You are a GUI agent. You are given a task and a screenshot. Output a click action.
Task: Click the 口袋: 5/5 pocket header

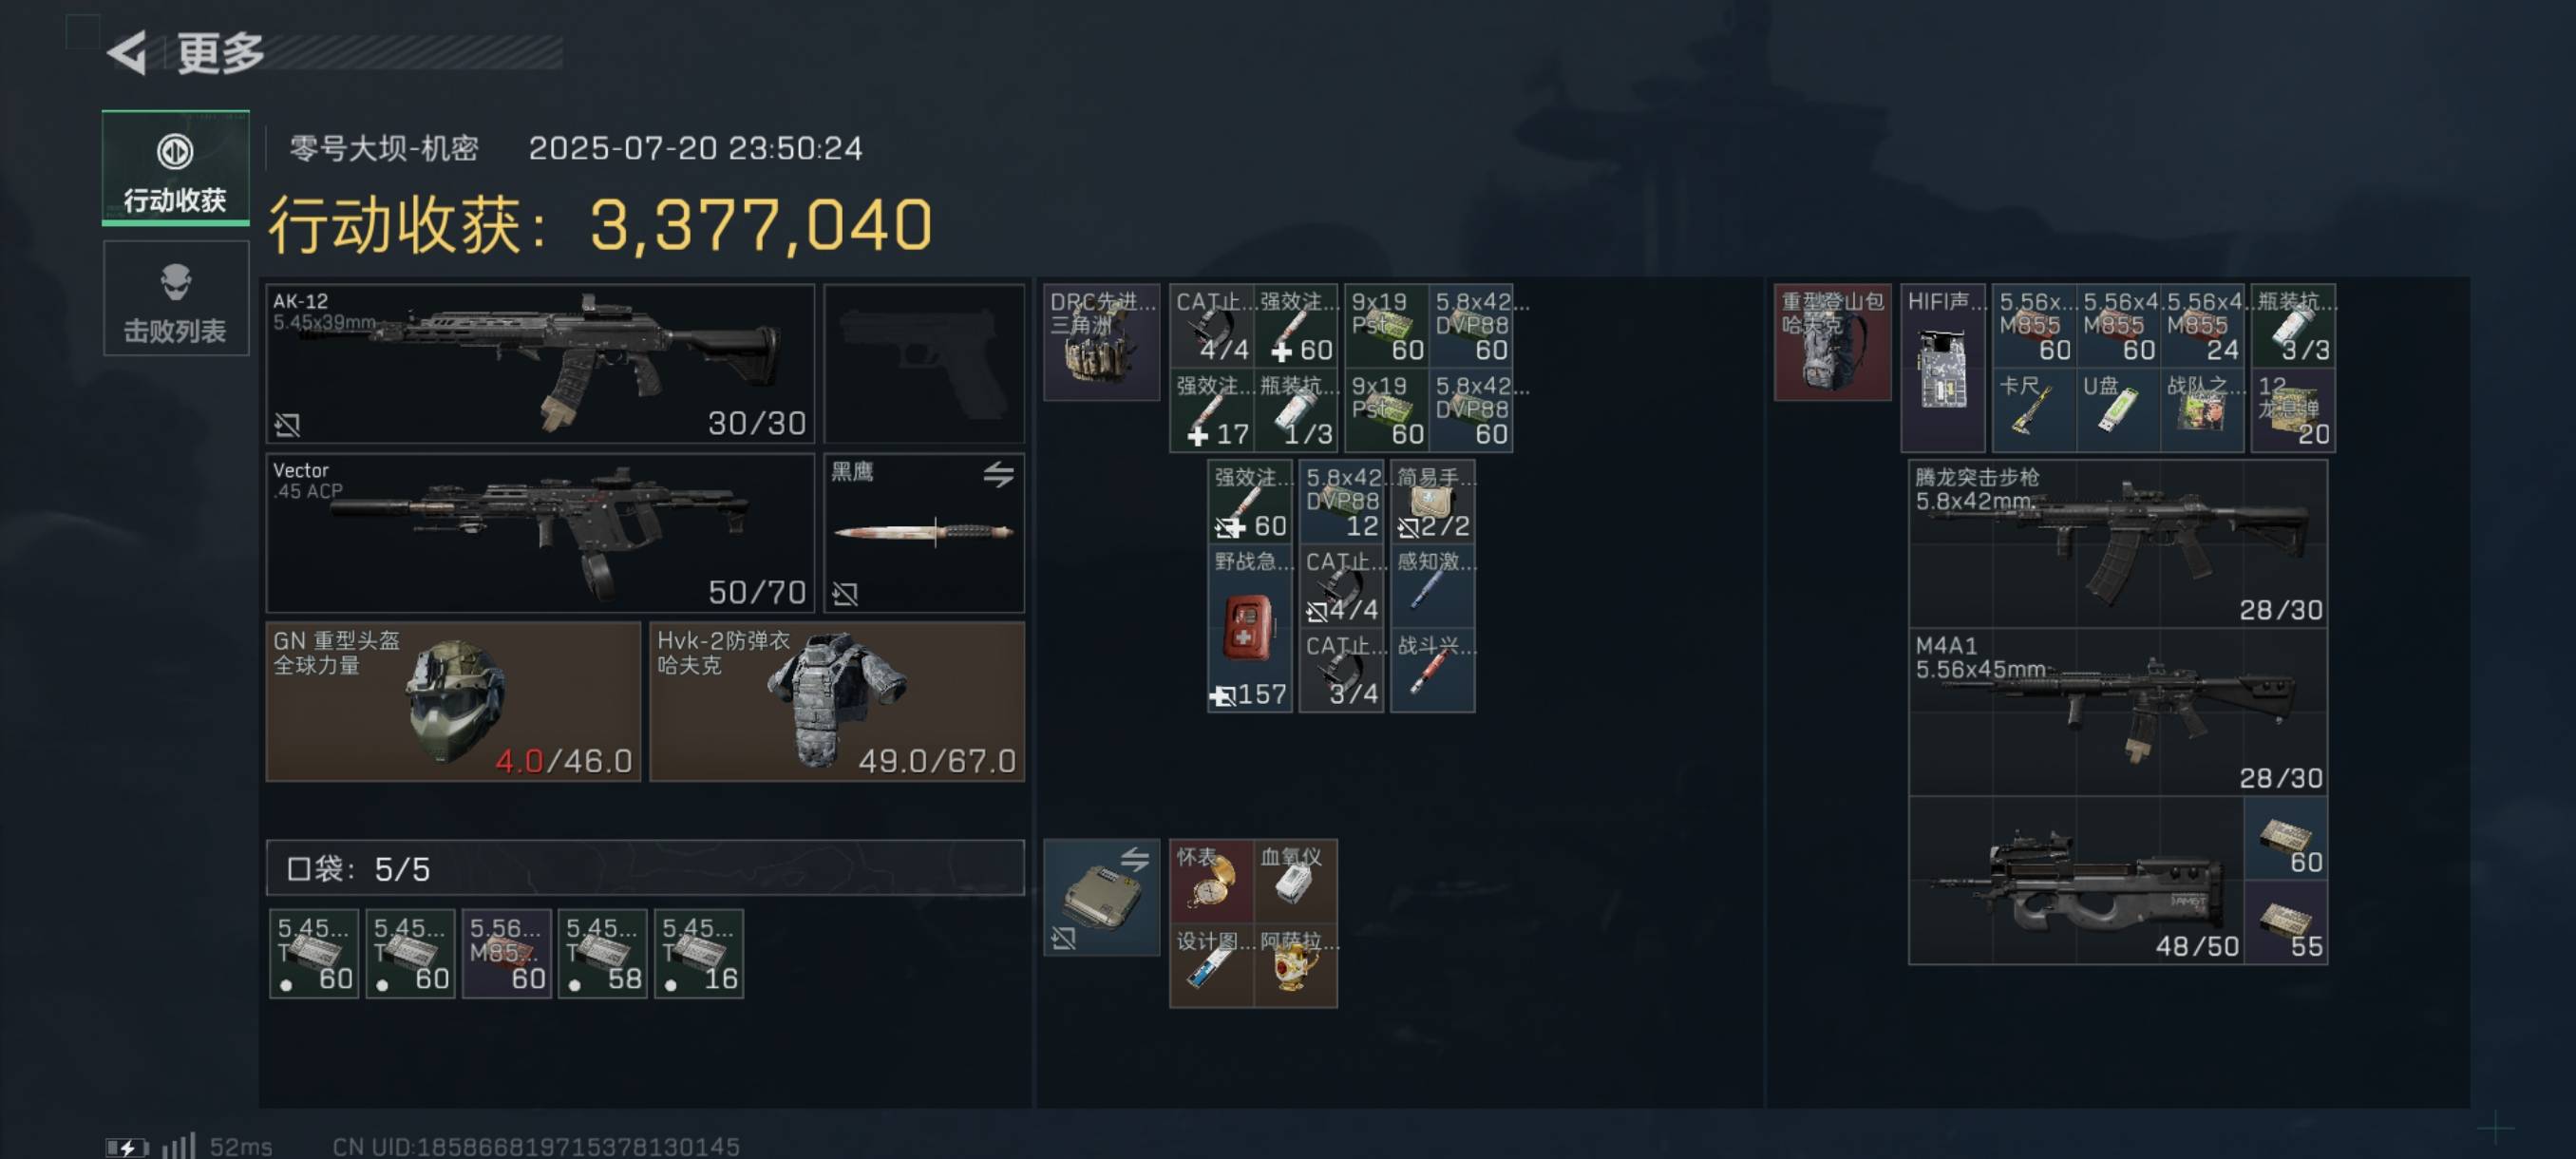(x=645, y=867)
